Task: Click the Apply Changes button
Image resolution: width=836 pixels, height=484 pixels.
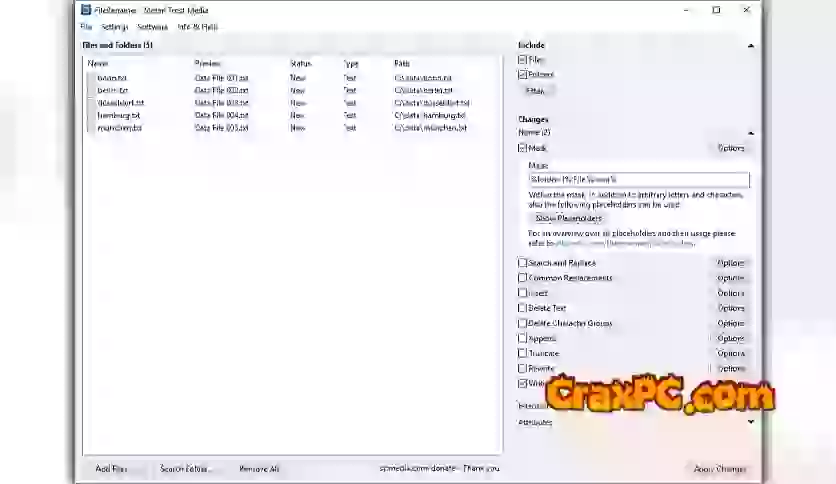Action: [x=720, y=469]
